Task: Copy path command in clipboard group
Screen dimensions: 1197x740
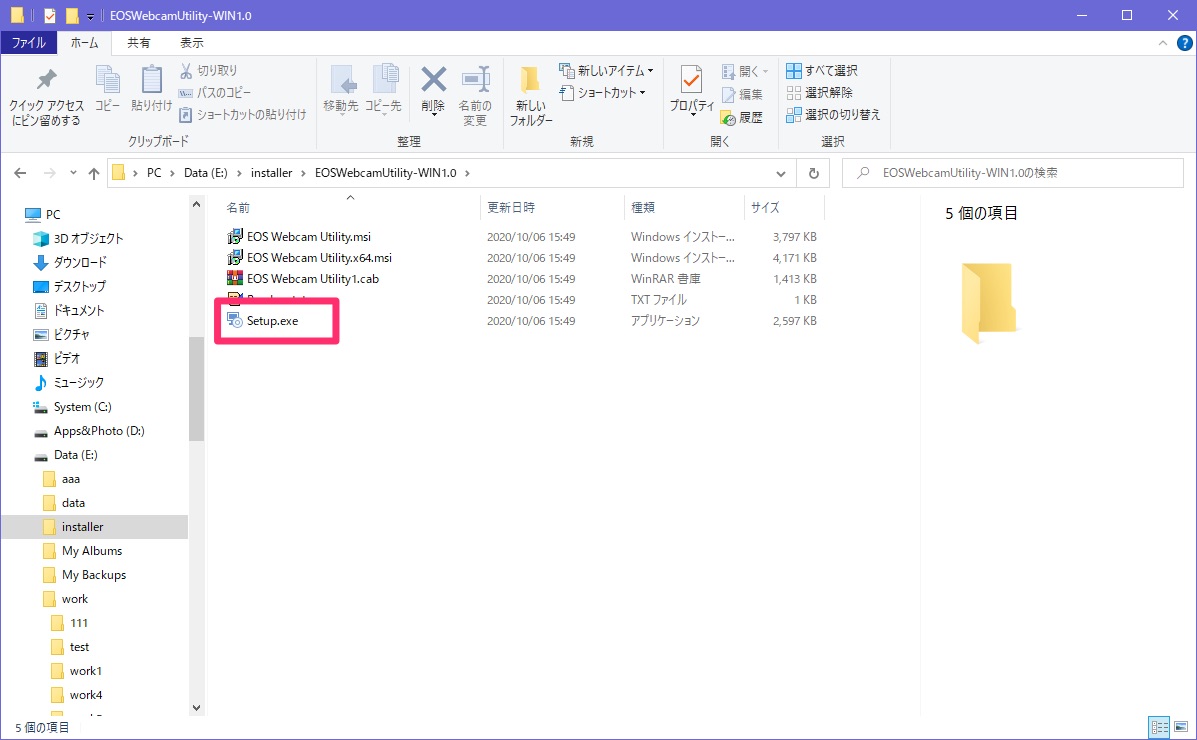Action: coord(215,92)
